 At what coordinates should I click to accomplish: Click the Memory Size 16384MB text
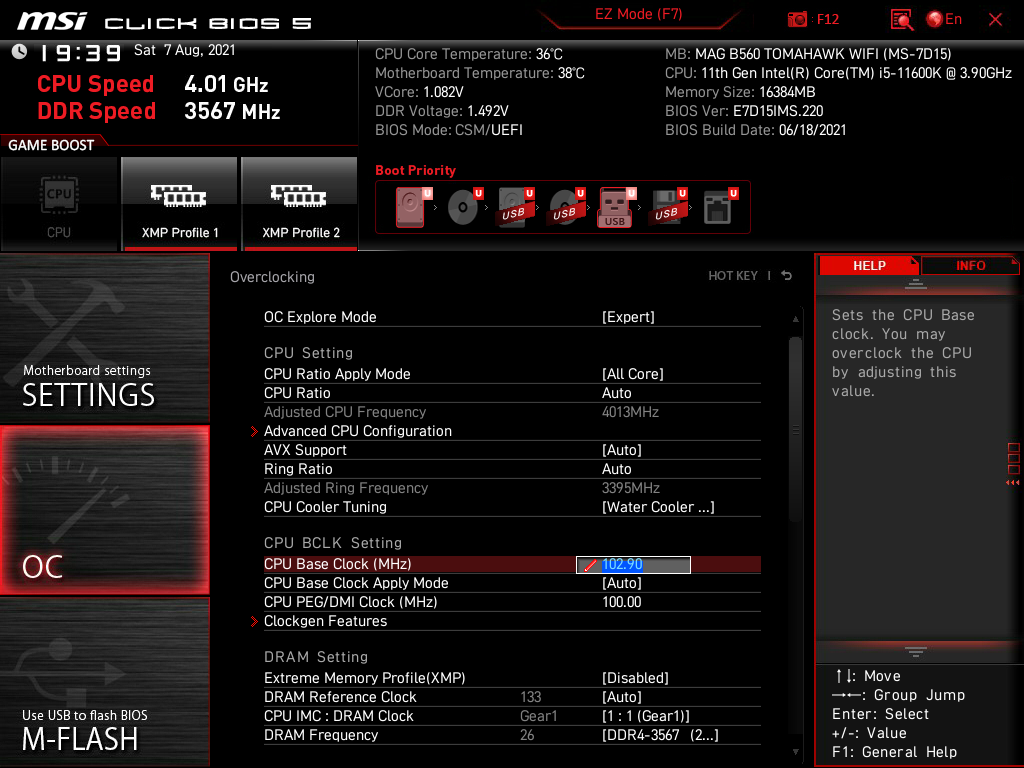pos(740,92)
